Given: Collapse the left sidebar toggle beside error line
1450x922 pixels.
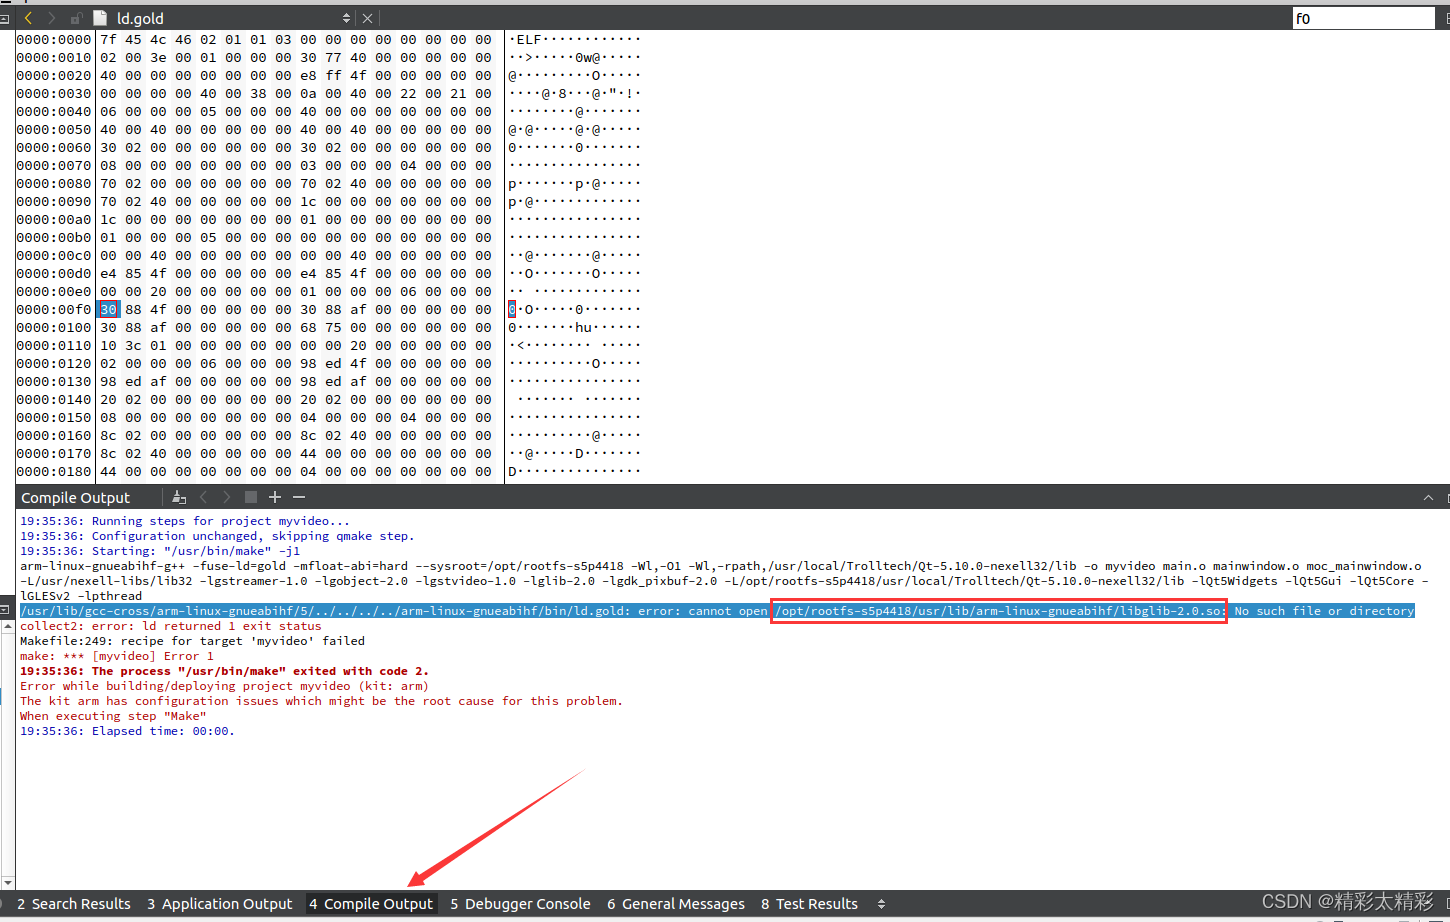Looking at the screenshot, I should point(5,609).
